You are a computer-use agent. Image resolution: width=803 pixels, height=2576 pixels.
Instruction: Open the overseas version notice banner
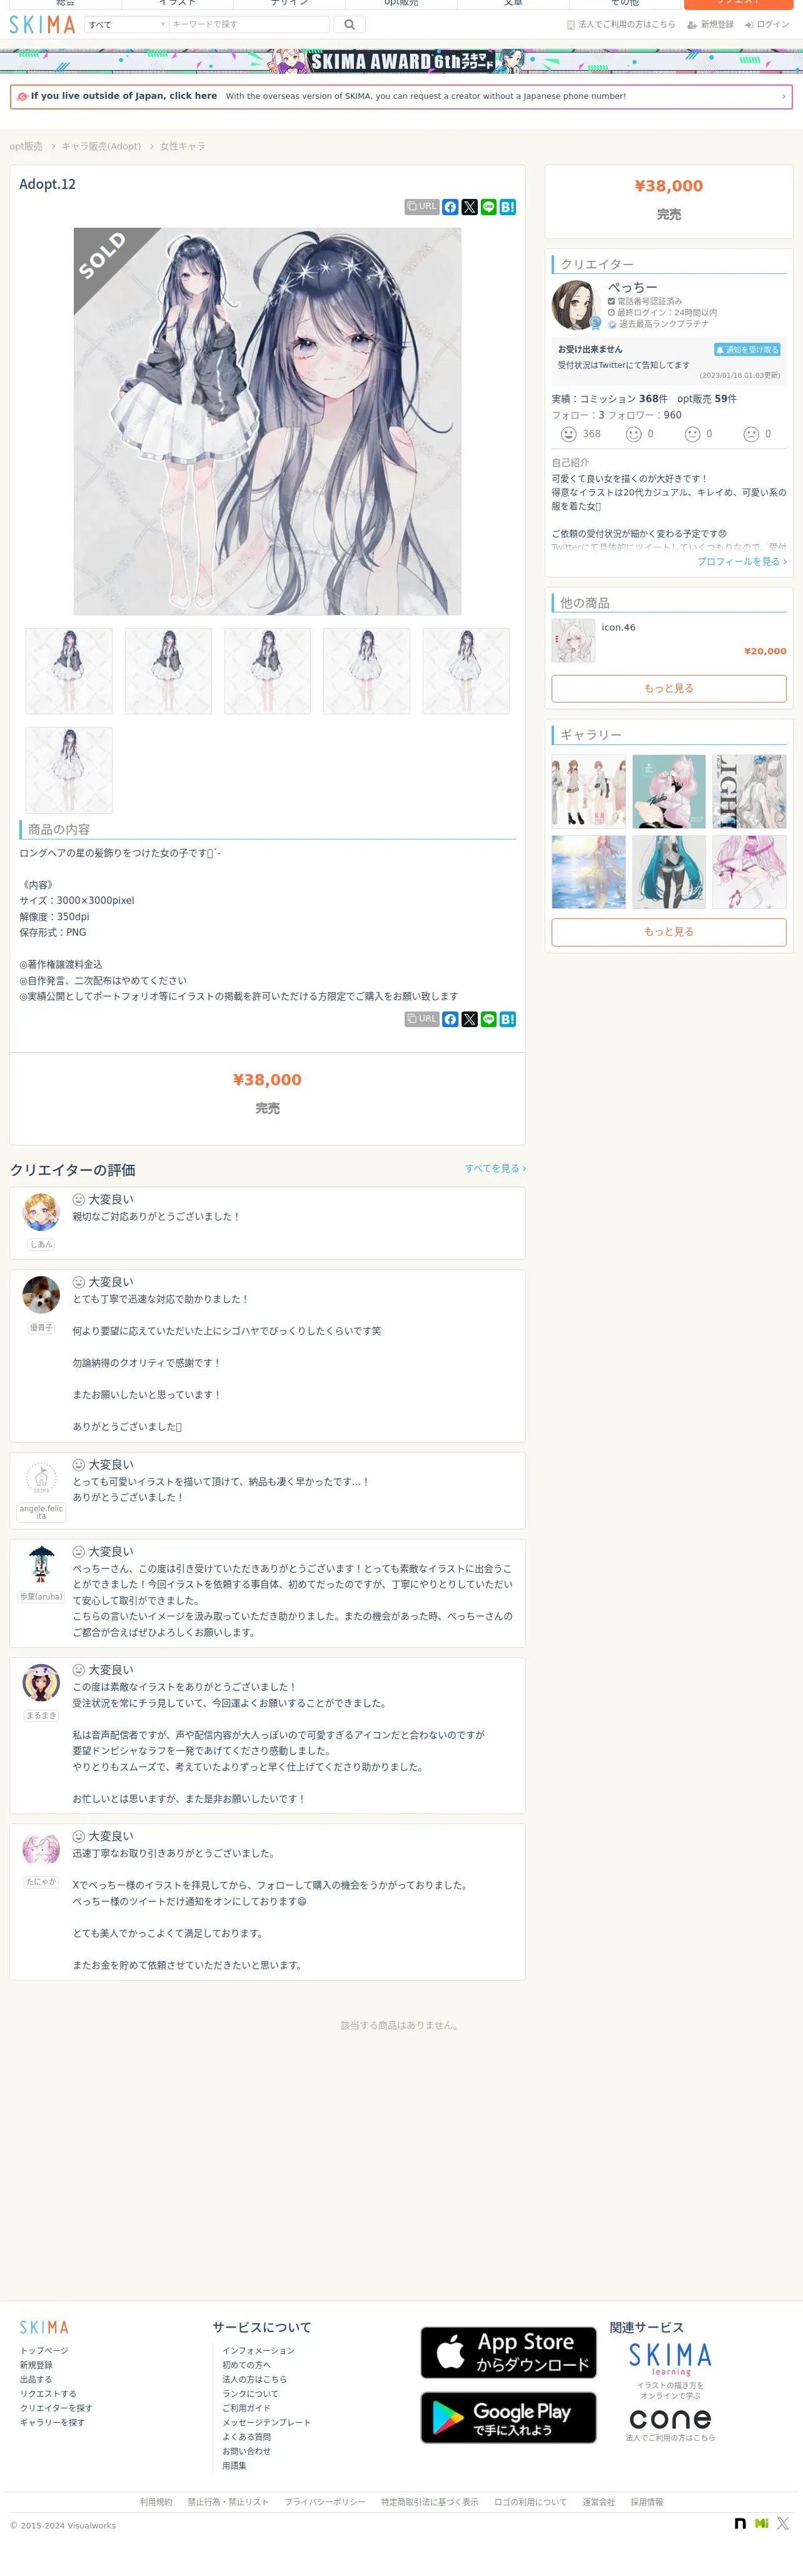click(401, 96)
